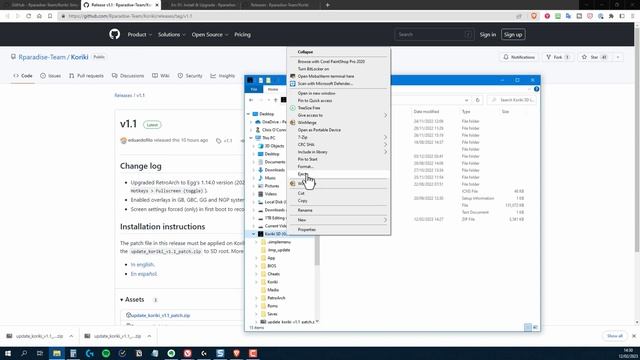Open File Explorer from the taskbar
Viewport: 640px width, 360px height.
pyautogui.click(x=57, y=353)
